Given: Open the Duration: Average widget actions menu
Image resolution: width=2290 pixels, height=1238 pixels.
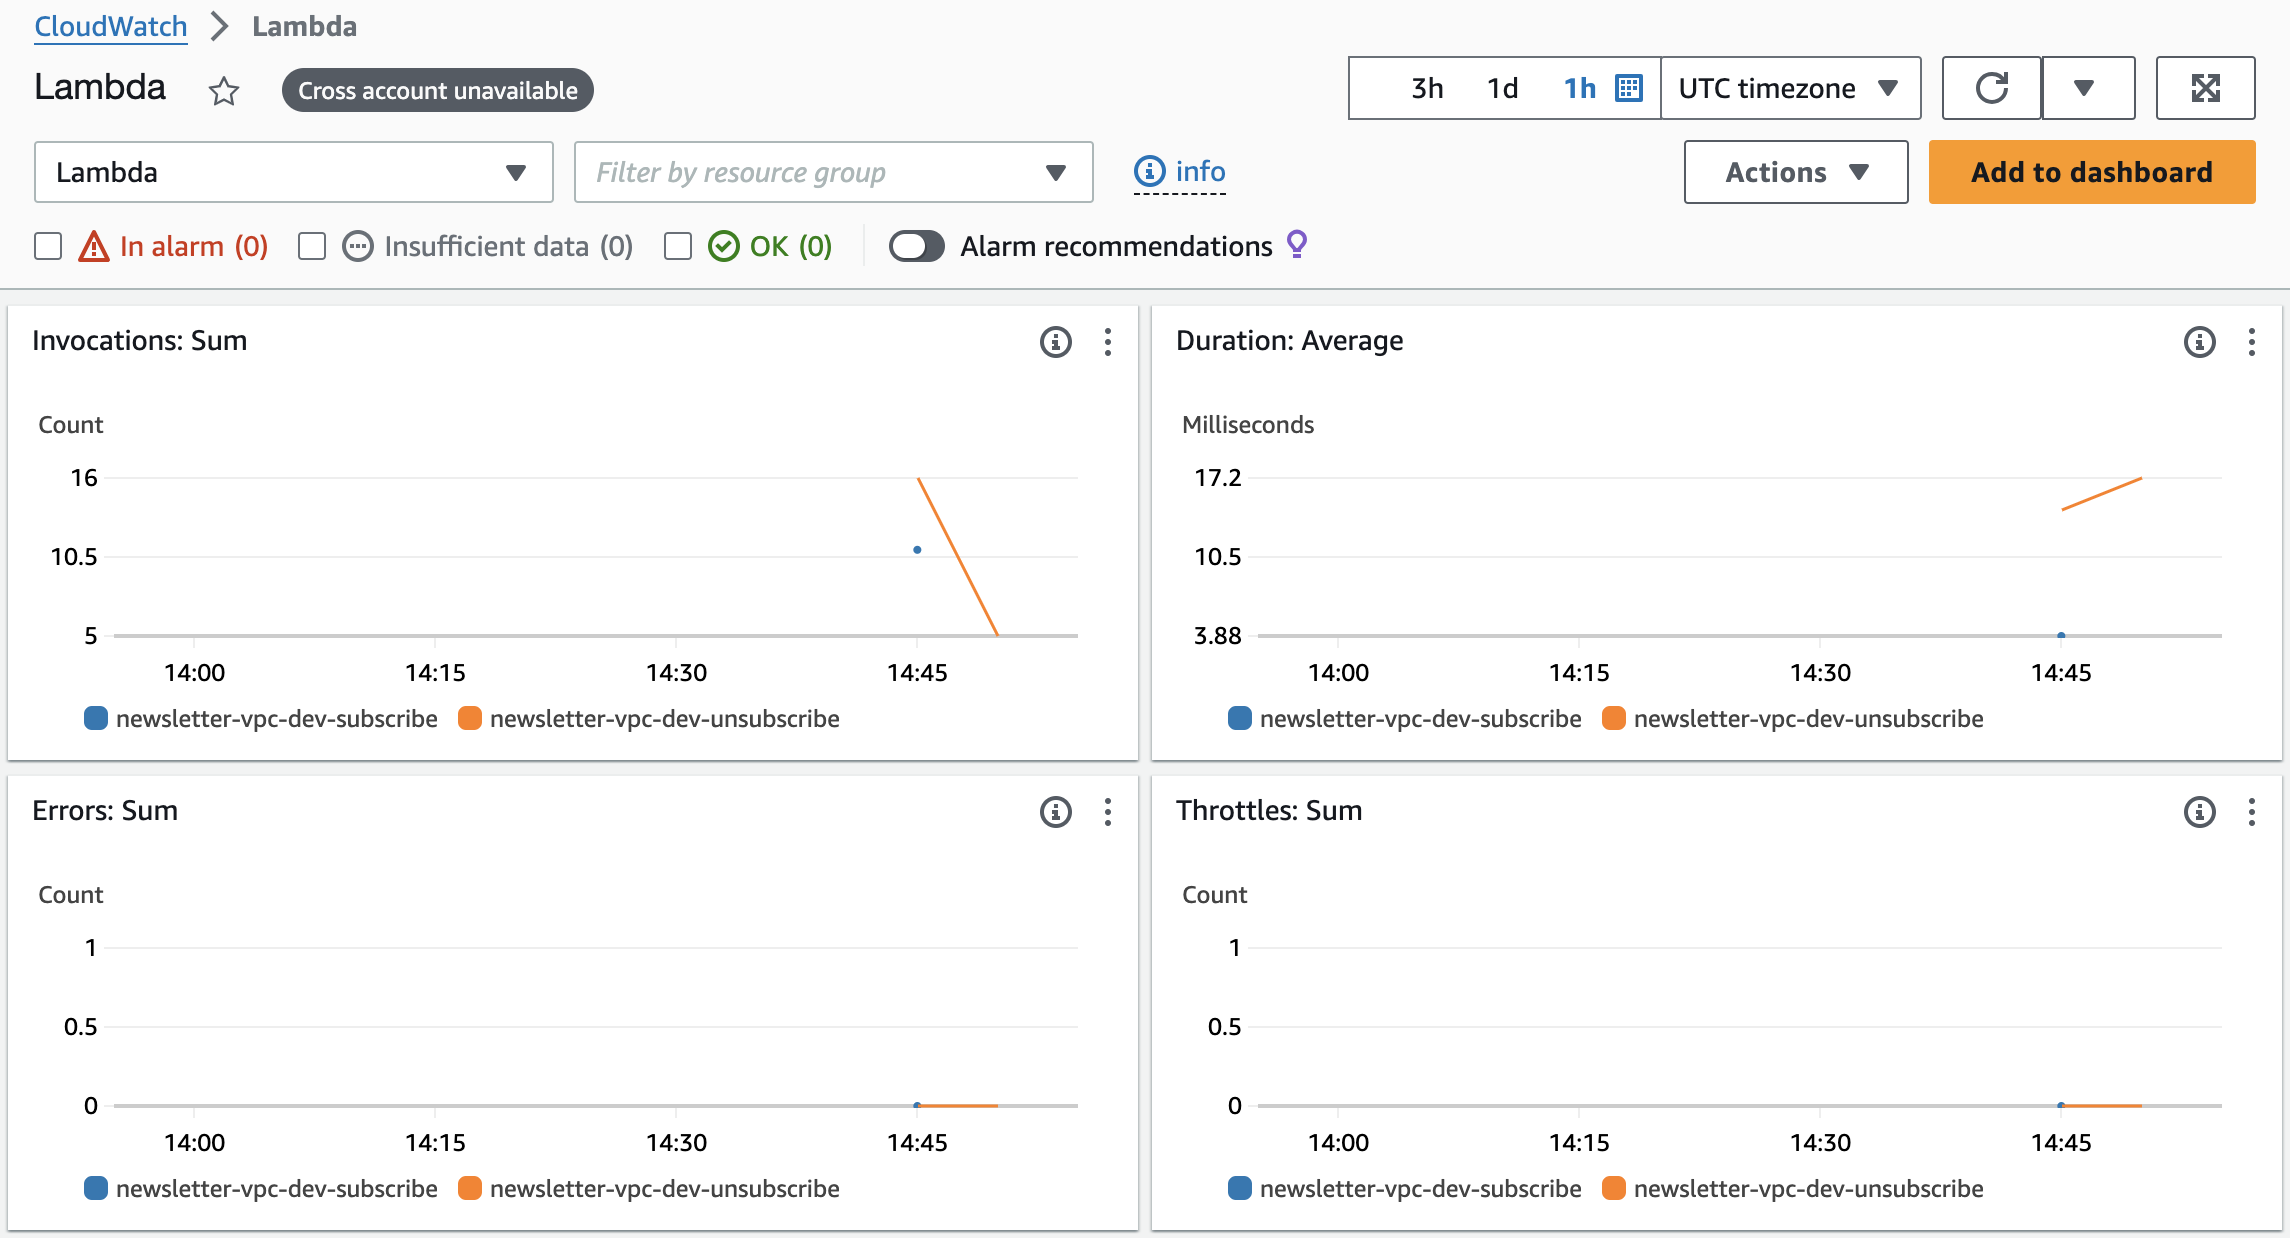Looking at the screenshot, I should [2251, 342].
